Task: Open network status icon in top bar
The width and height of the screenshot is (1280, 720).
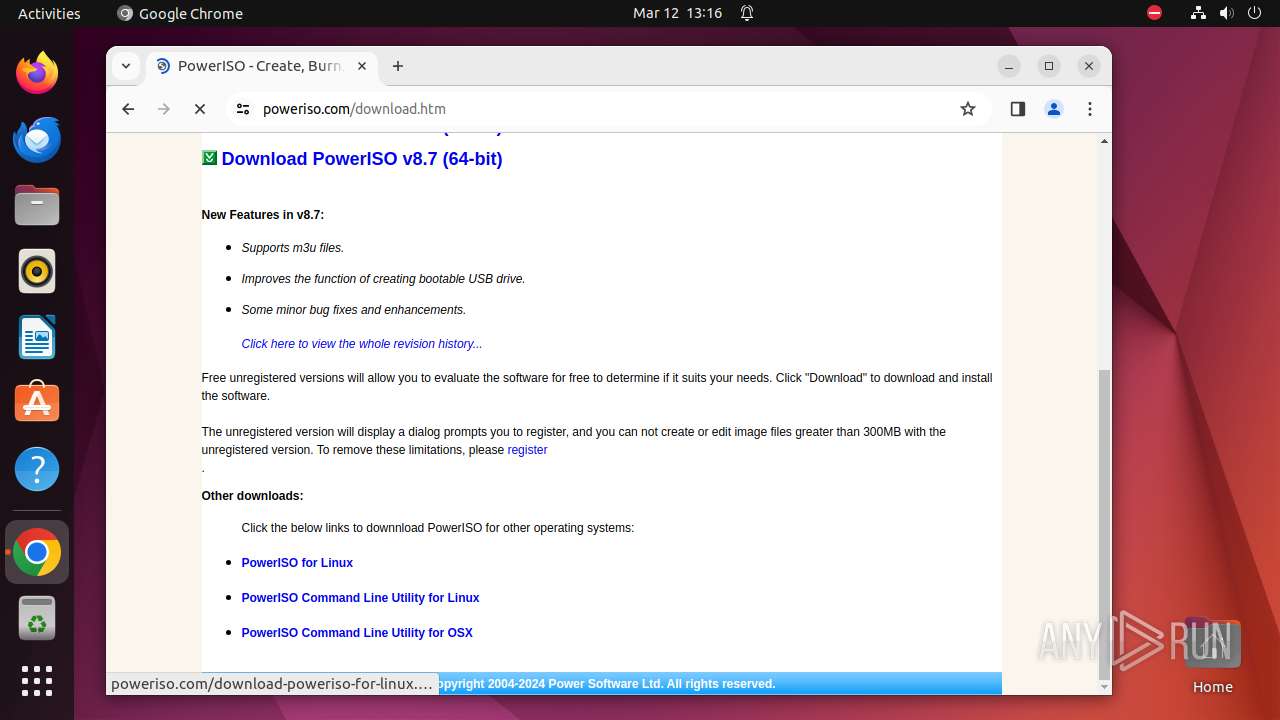Action: click(x=1198, y=13)
